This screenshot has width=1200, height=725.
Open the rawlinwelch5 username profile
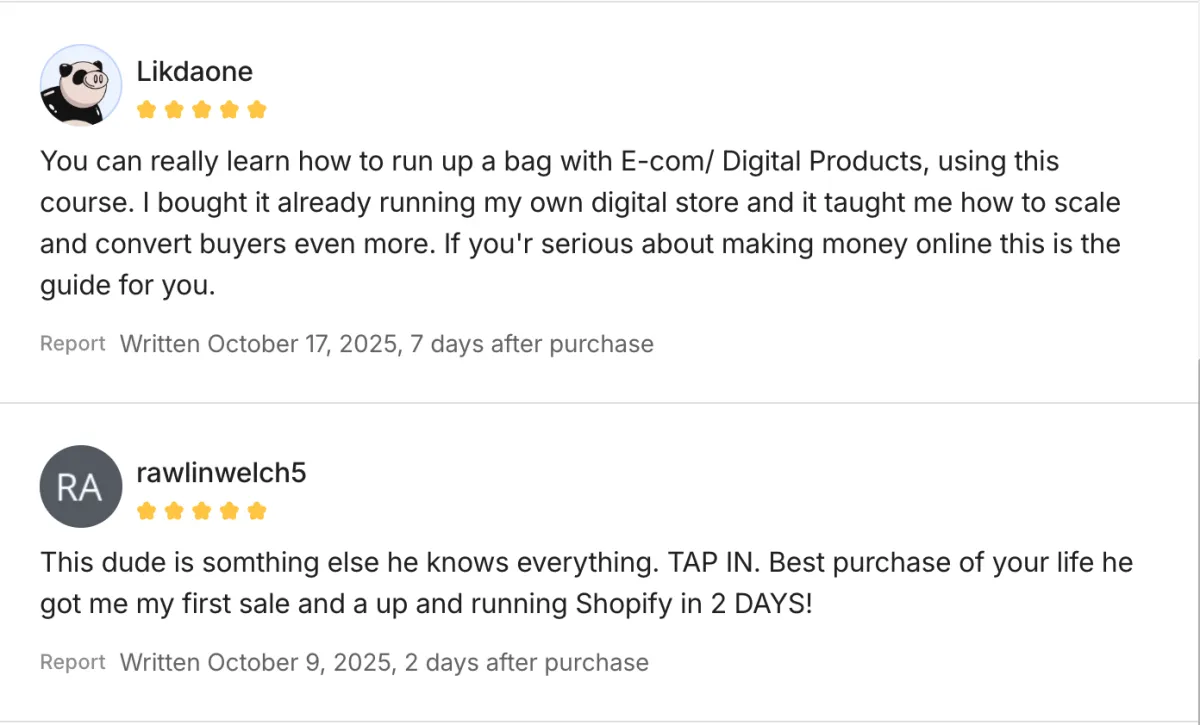[x=220, y=472]
